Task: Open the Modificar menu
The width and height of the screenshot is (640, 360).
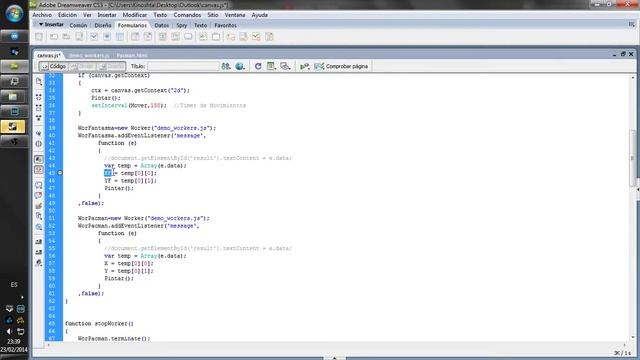Action: click(x=135, y=15)
